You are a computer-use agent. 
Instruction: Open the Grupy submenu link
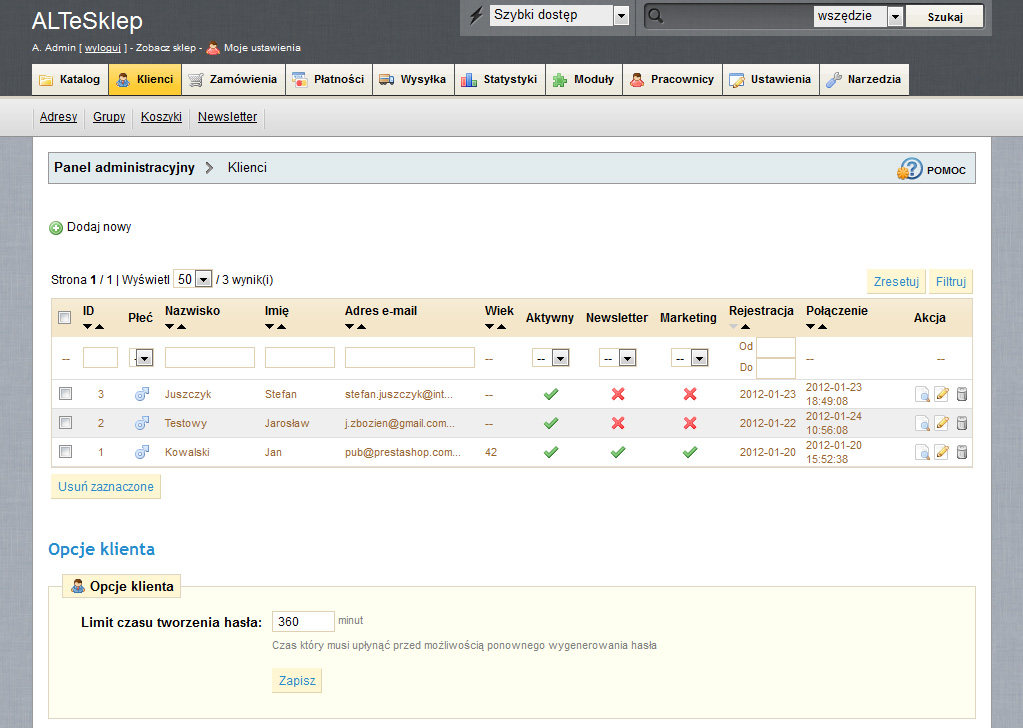[x=109, y=117]
